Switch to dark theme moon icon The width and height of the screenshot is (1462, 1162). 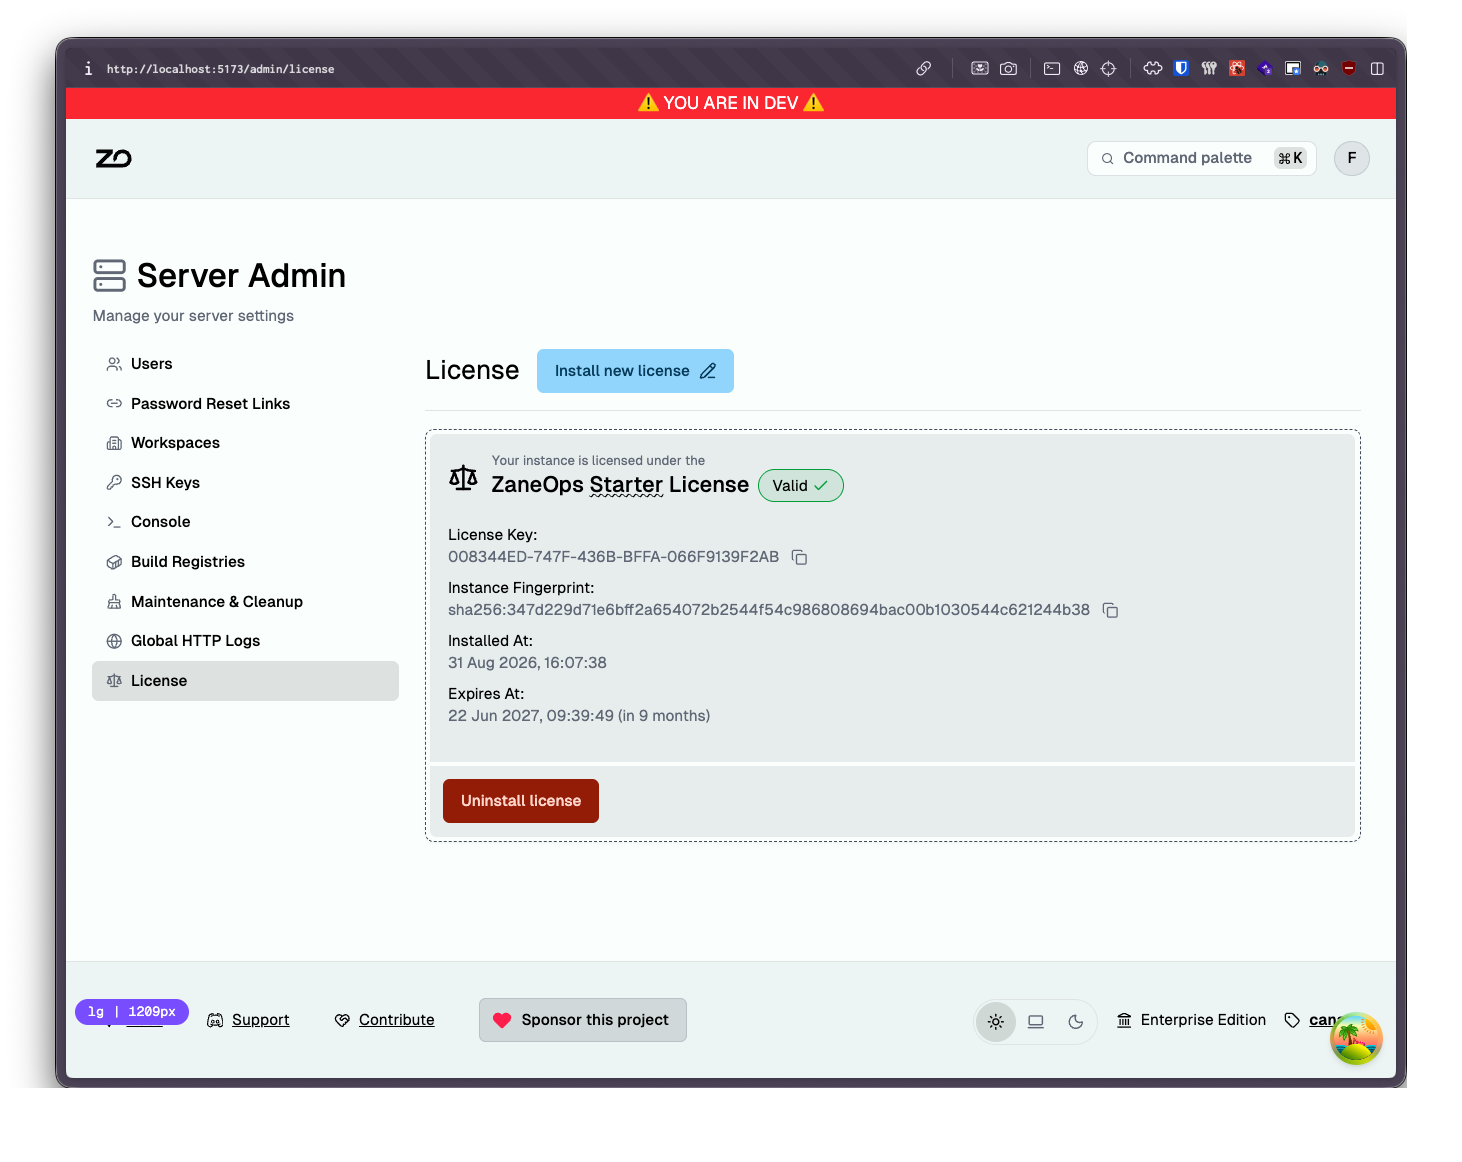tap(1076, 1022)
